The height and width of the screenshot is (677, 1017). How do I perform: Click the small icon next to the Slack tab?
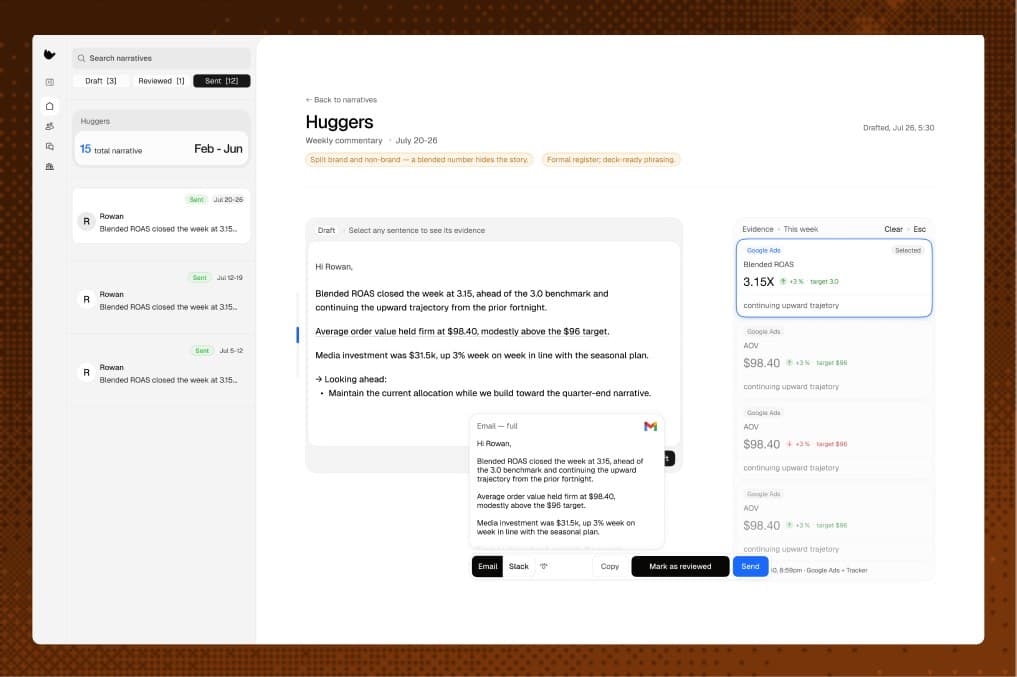coord(544,566)
